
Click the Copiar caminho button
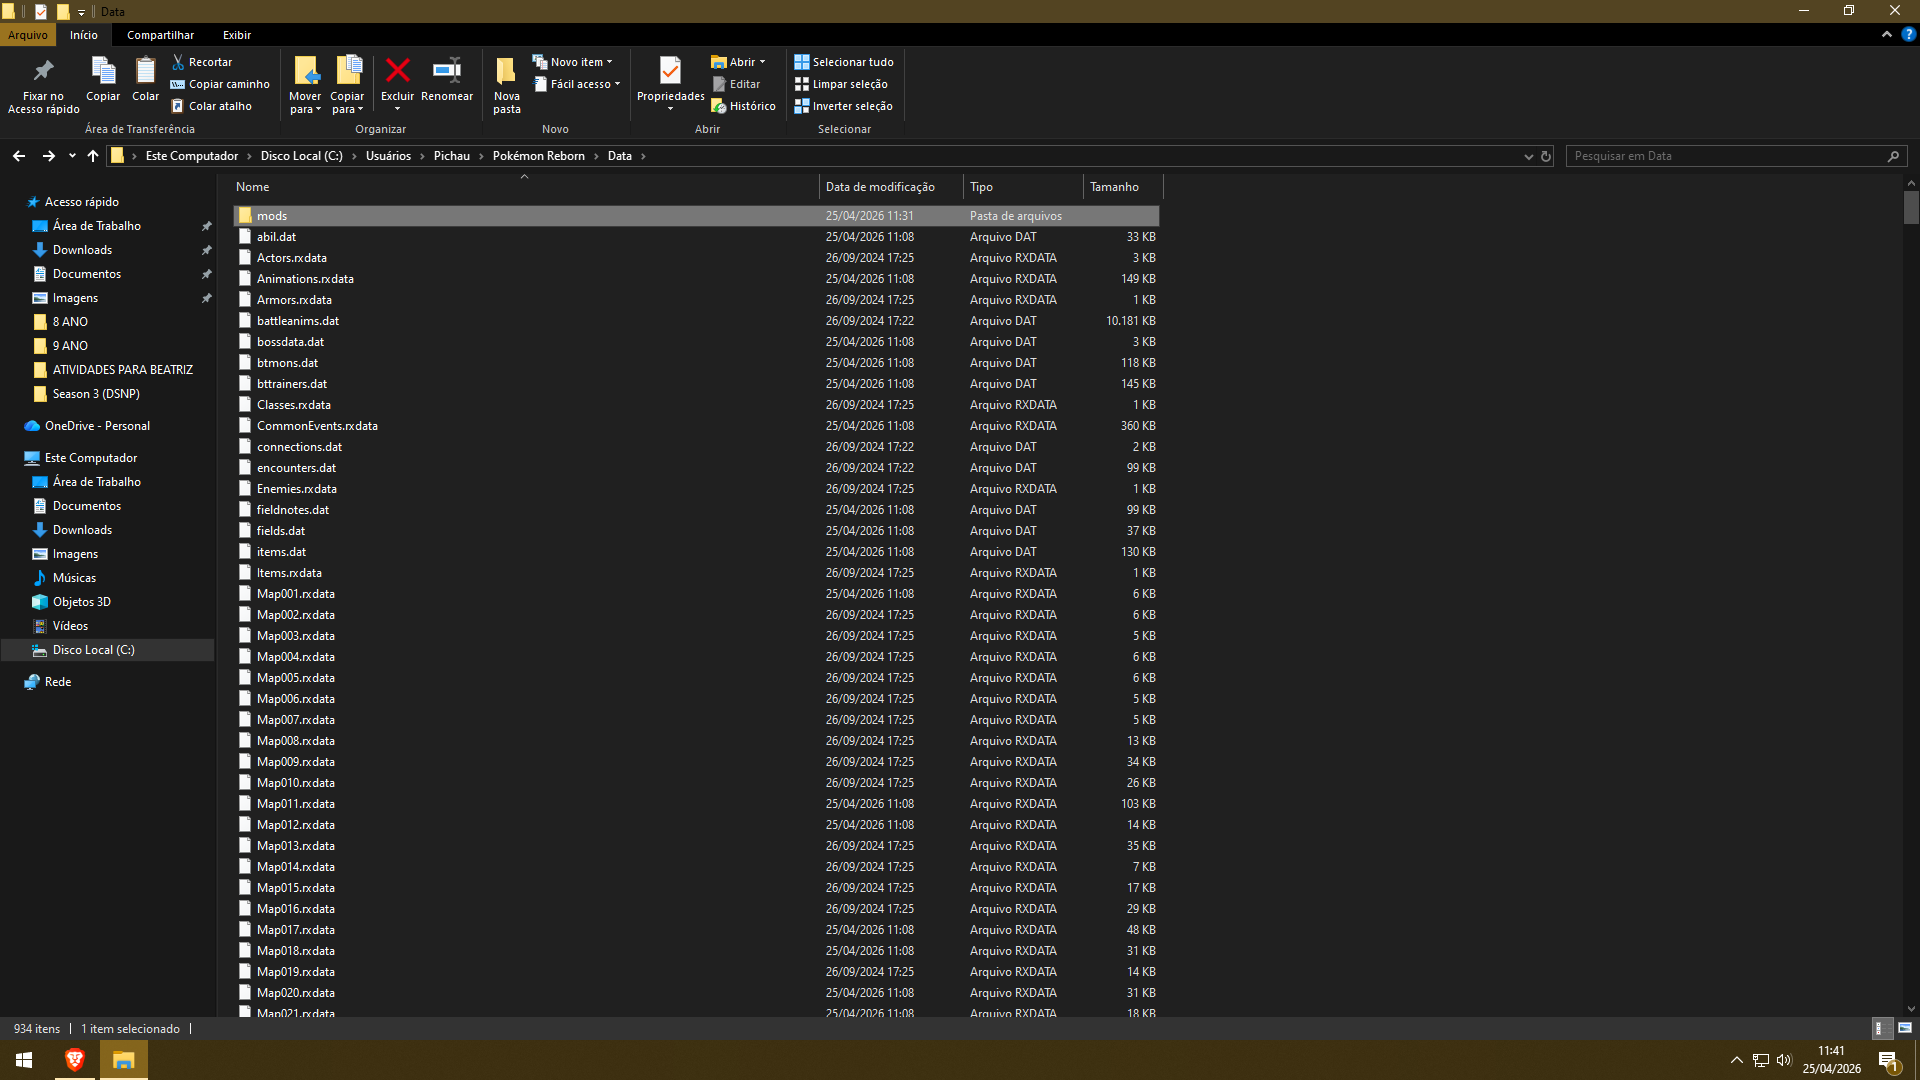coord(220,84)
